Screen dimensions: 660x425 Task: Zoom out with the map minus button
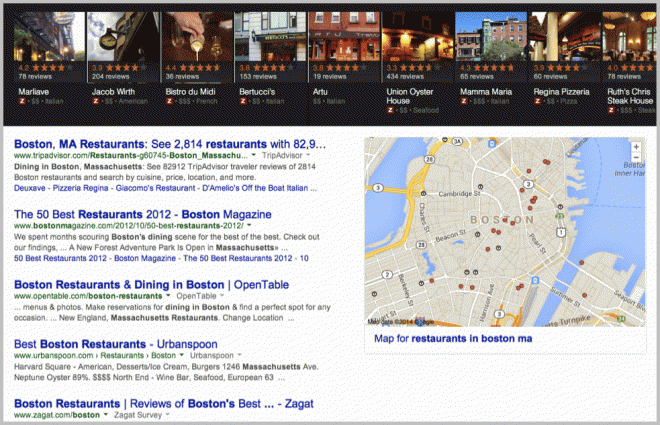point(636,157)
